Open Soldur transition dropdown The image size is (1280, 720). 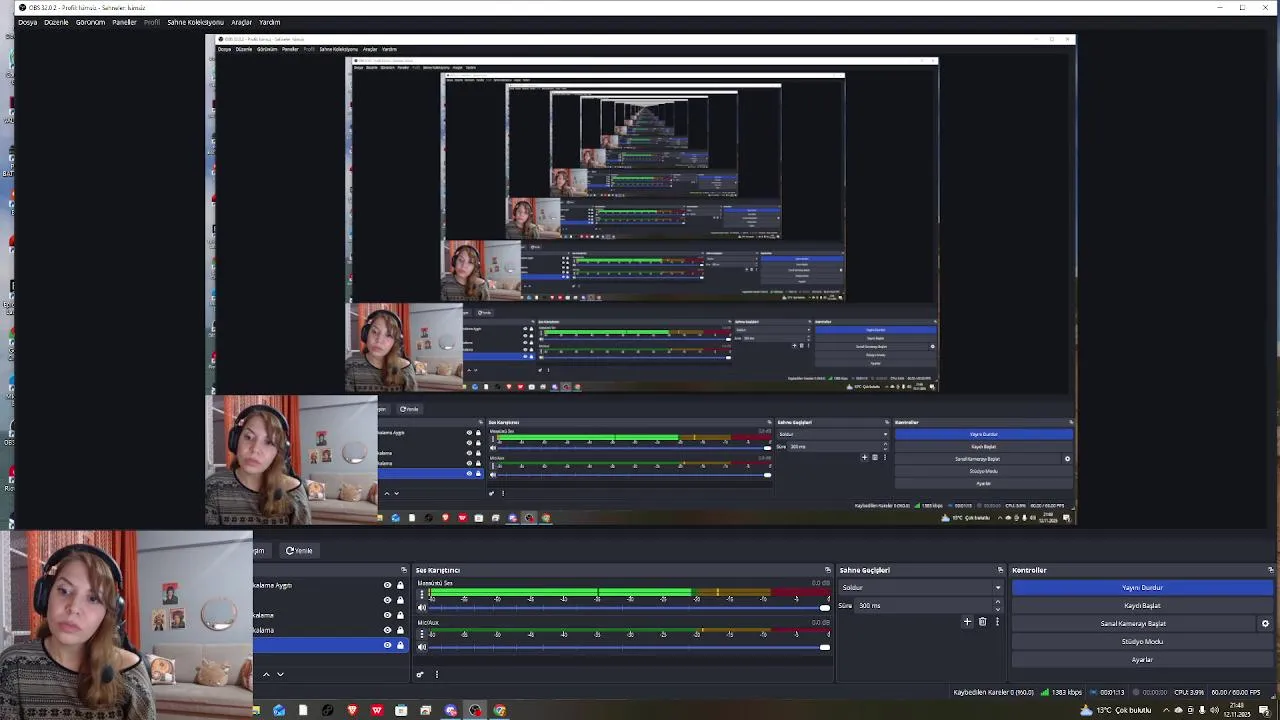921,587
